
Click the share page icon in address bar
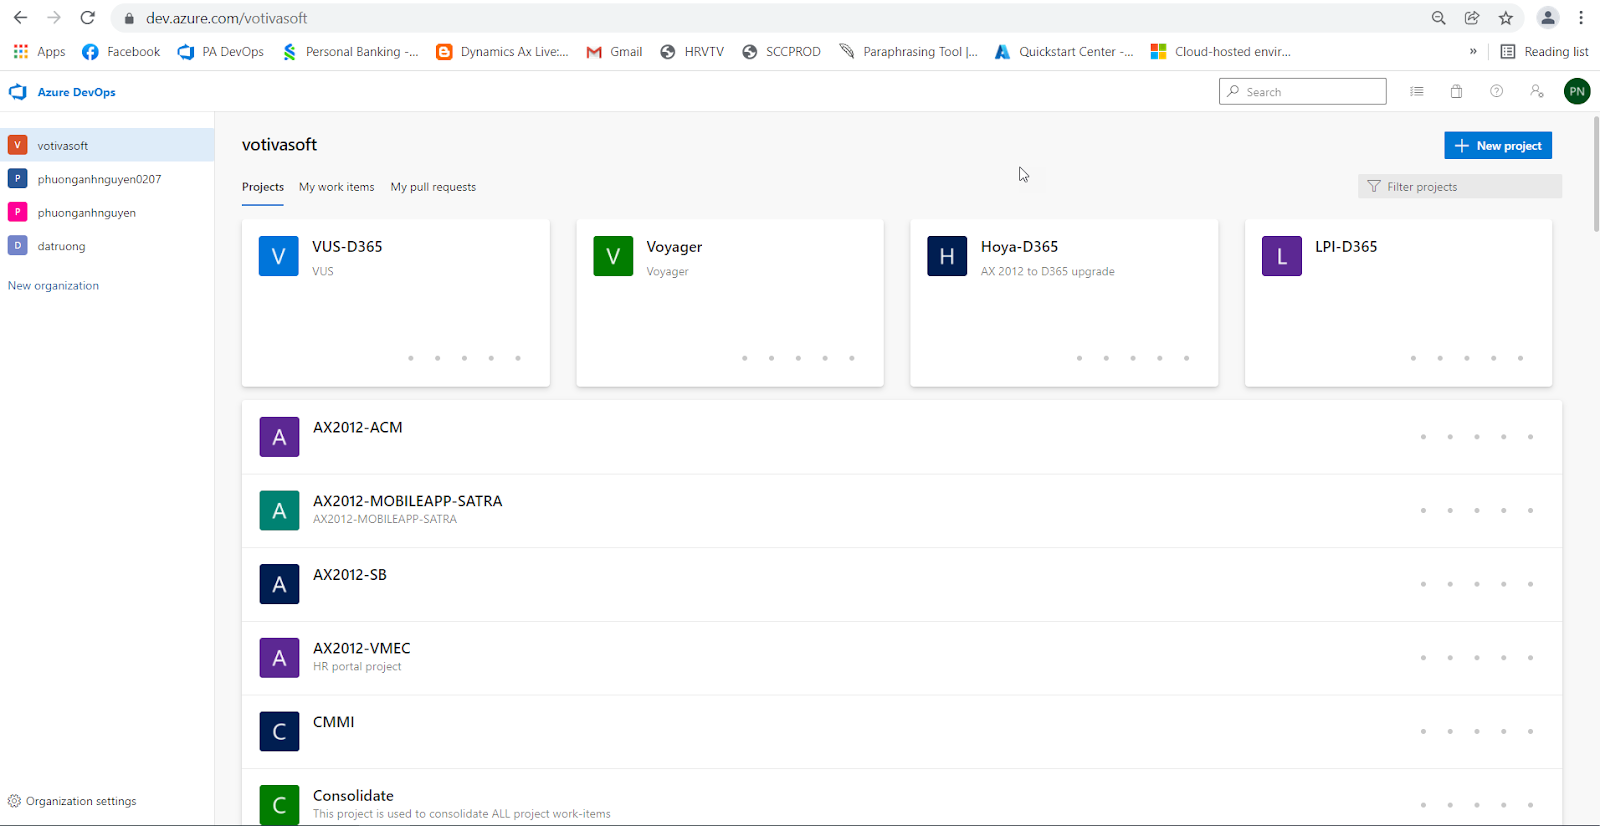[x=1472, y=18]
